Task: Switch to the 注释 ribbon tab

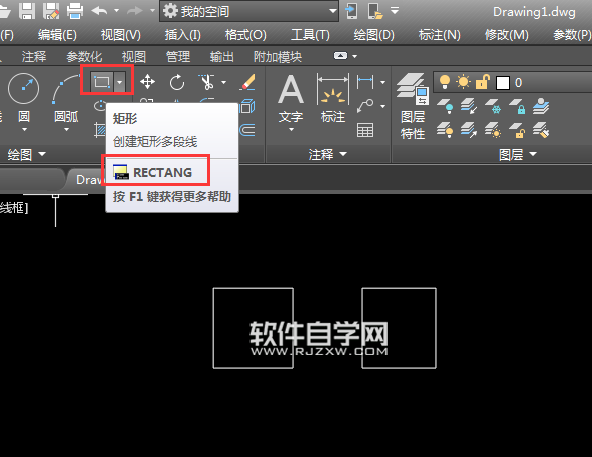Action: (34, 57)
